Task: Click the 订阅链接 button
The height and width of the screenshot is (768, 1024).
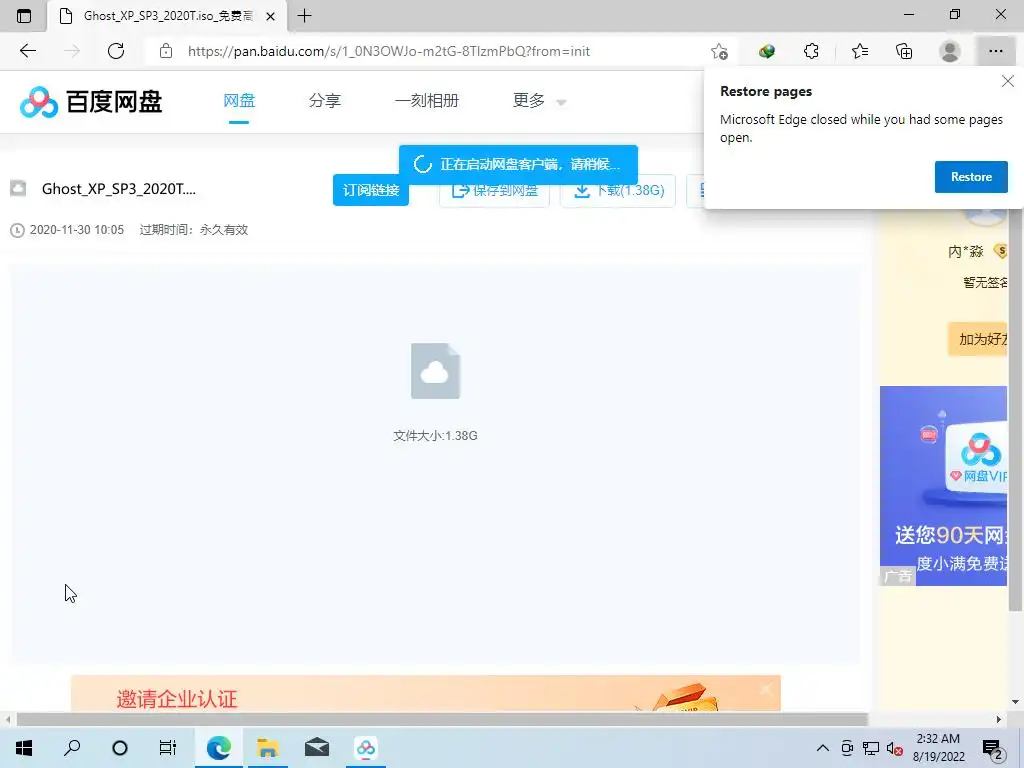Action: 371,190
